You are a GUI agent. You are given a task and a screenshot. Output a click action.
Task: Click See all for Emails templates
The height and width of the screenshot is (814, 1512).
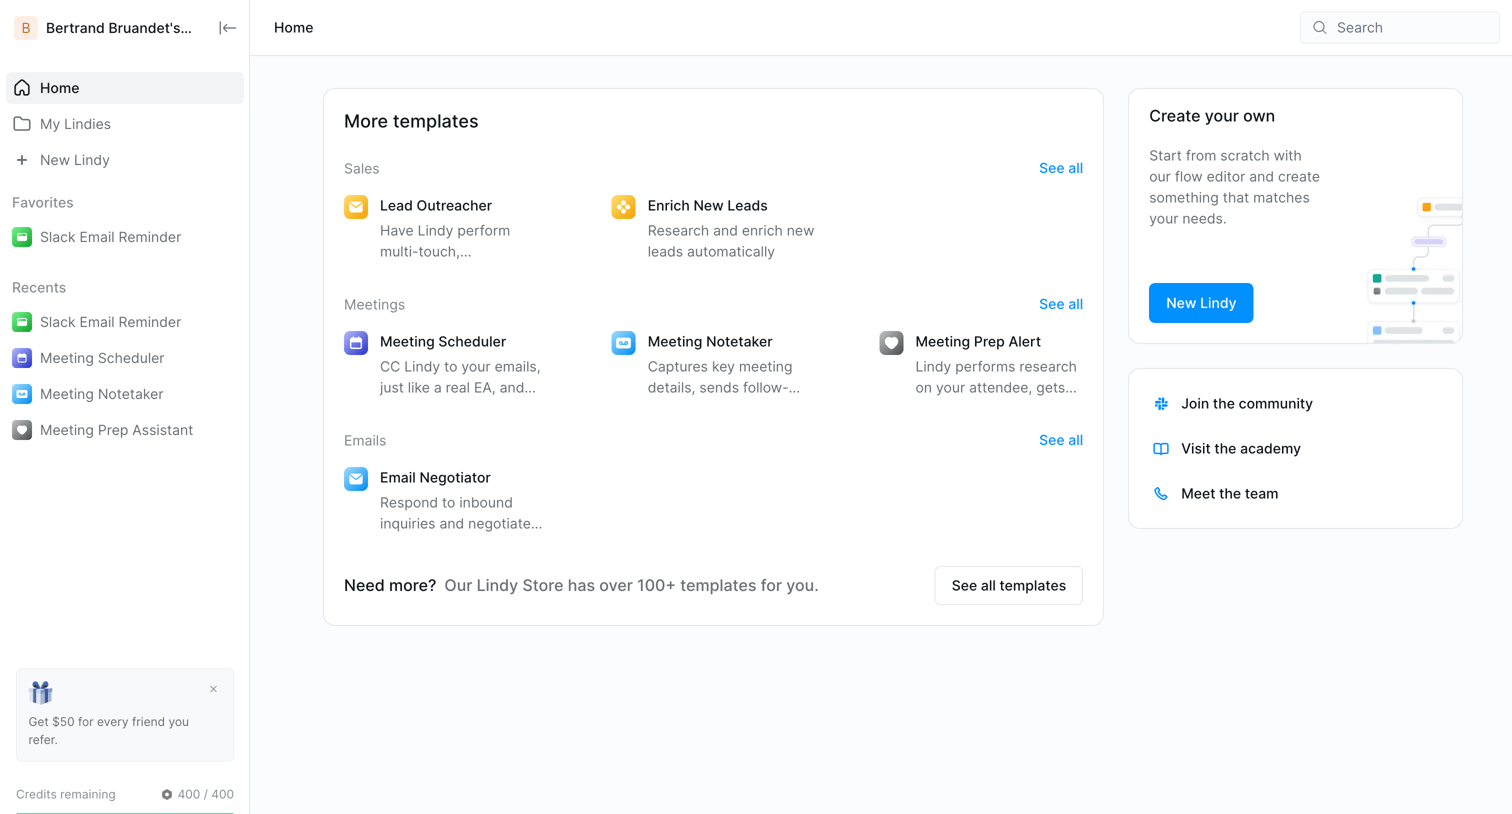(1060, 440)
